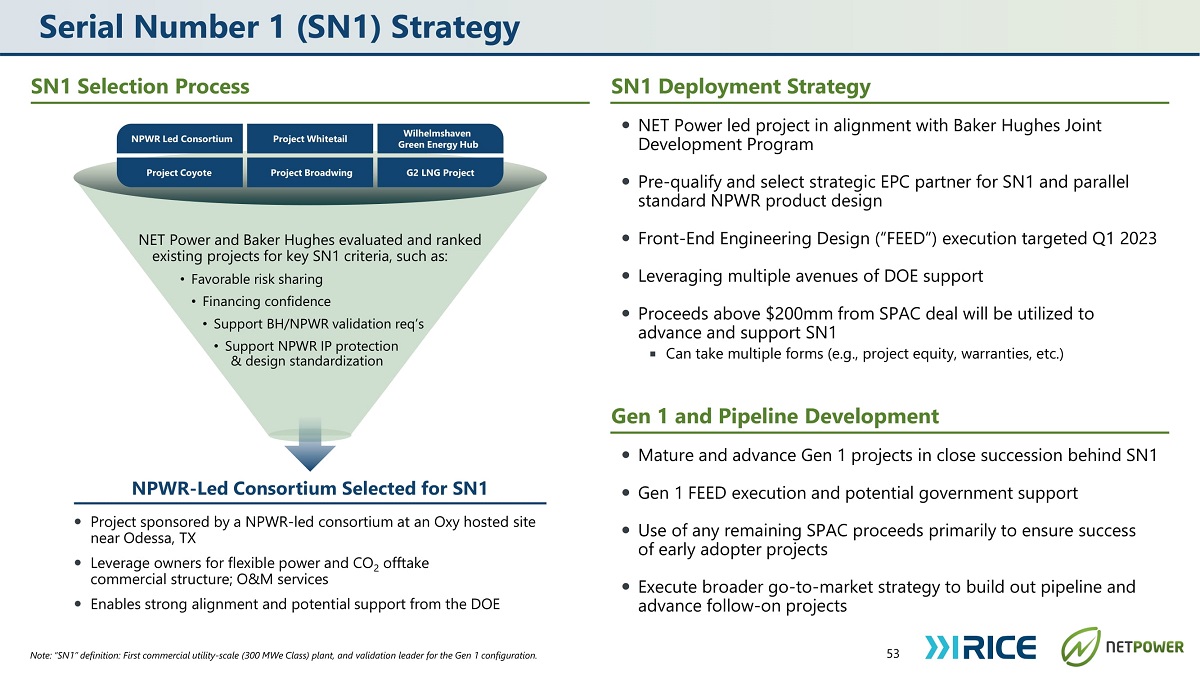This screenshot has width=1200, height=674.
Task: Click the Gen 1 and Pipeline Development heading
Action: click(x=775, y=416)
